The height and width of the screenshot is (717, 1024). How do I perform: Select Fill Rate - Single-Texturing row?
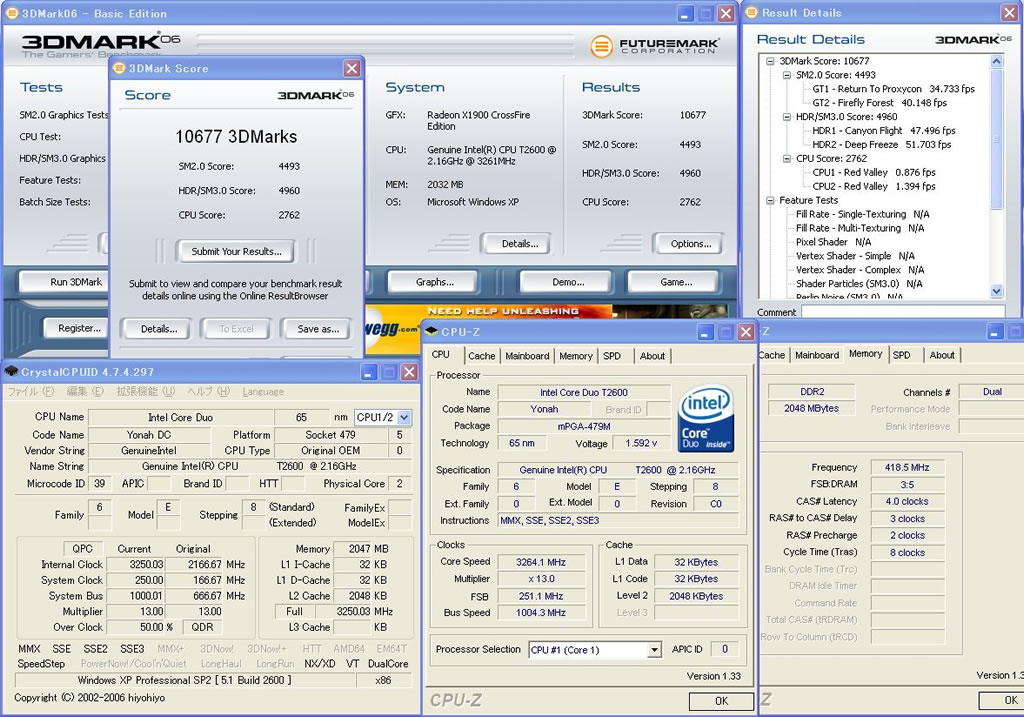click(862, 214)
